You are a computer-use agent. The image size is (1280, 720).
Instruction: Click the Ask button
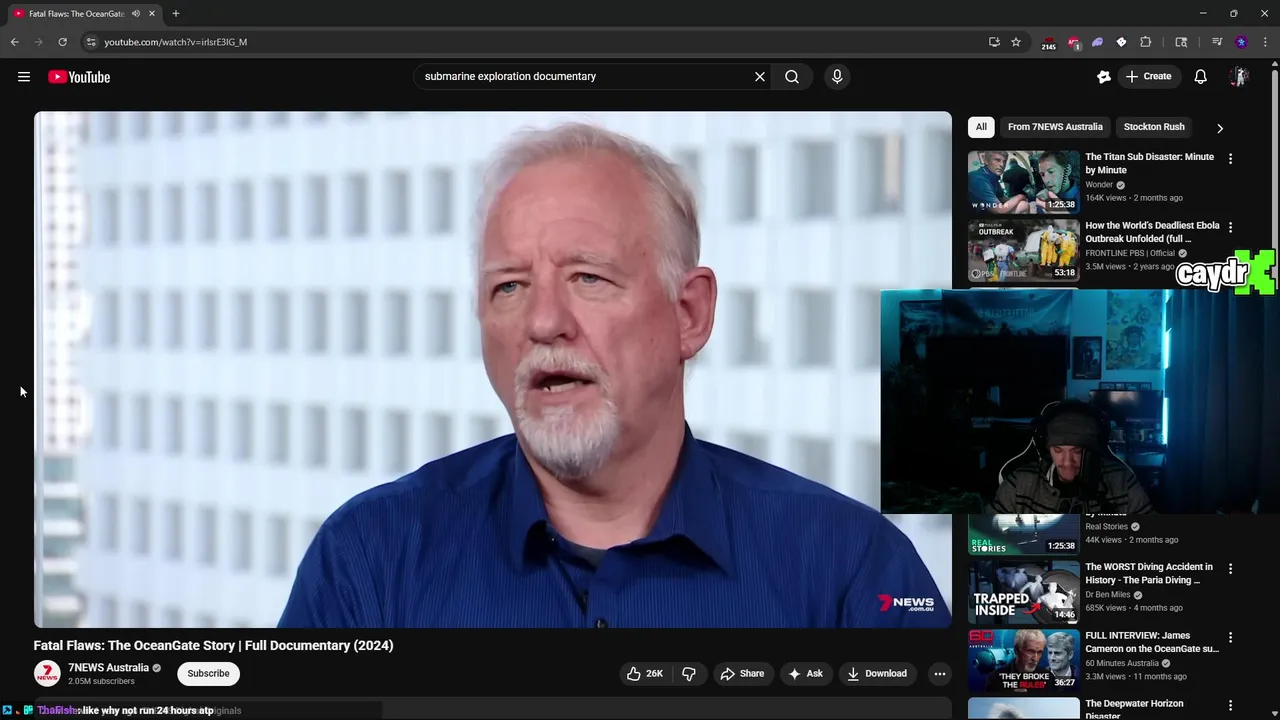[x=805, y=674]
